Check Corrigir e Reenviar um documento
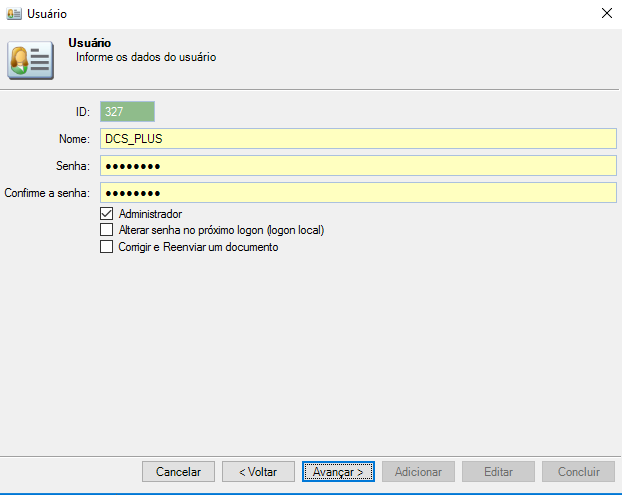The width and height of the screenshot is (622, 495). click(x=107, y=247)
